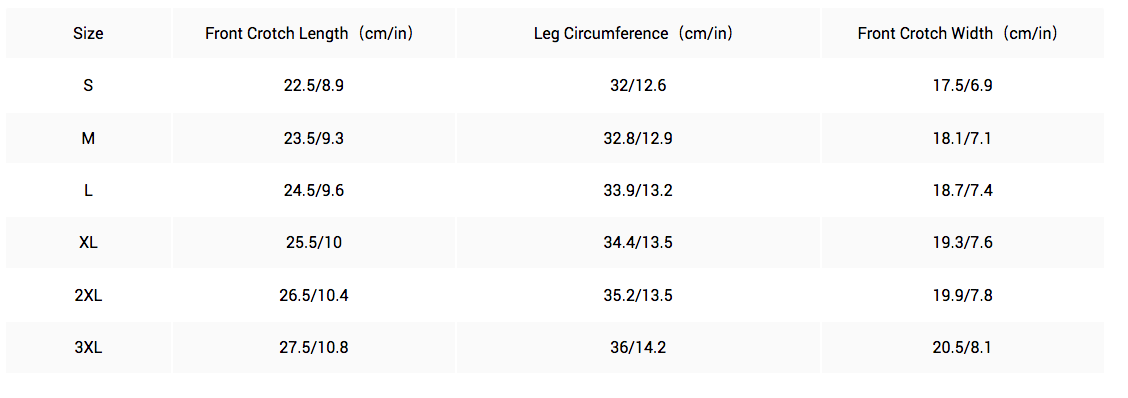The image size is (1128, 398).
Task: Select the 3XL size row label
Action: click(x=88, y=348)
